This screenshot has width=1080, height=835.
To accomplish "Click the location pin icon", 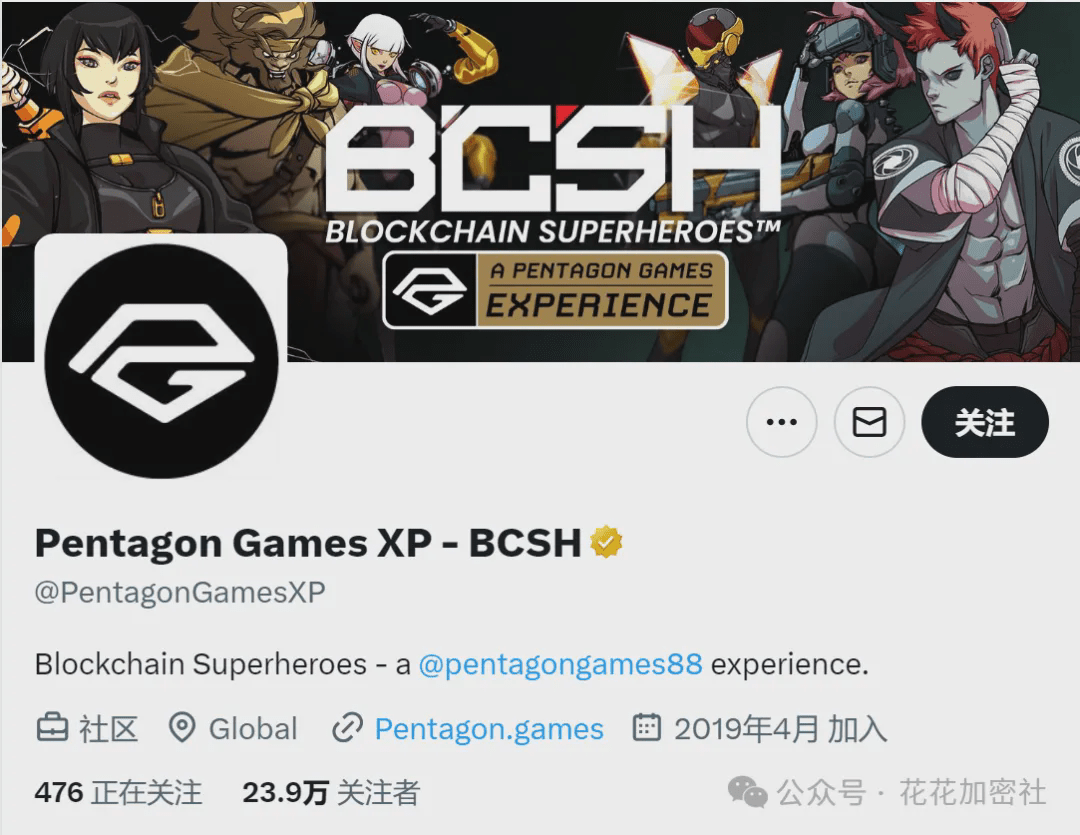I will coord(182,728).
